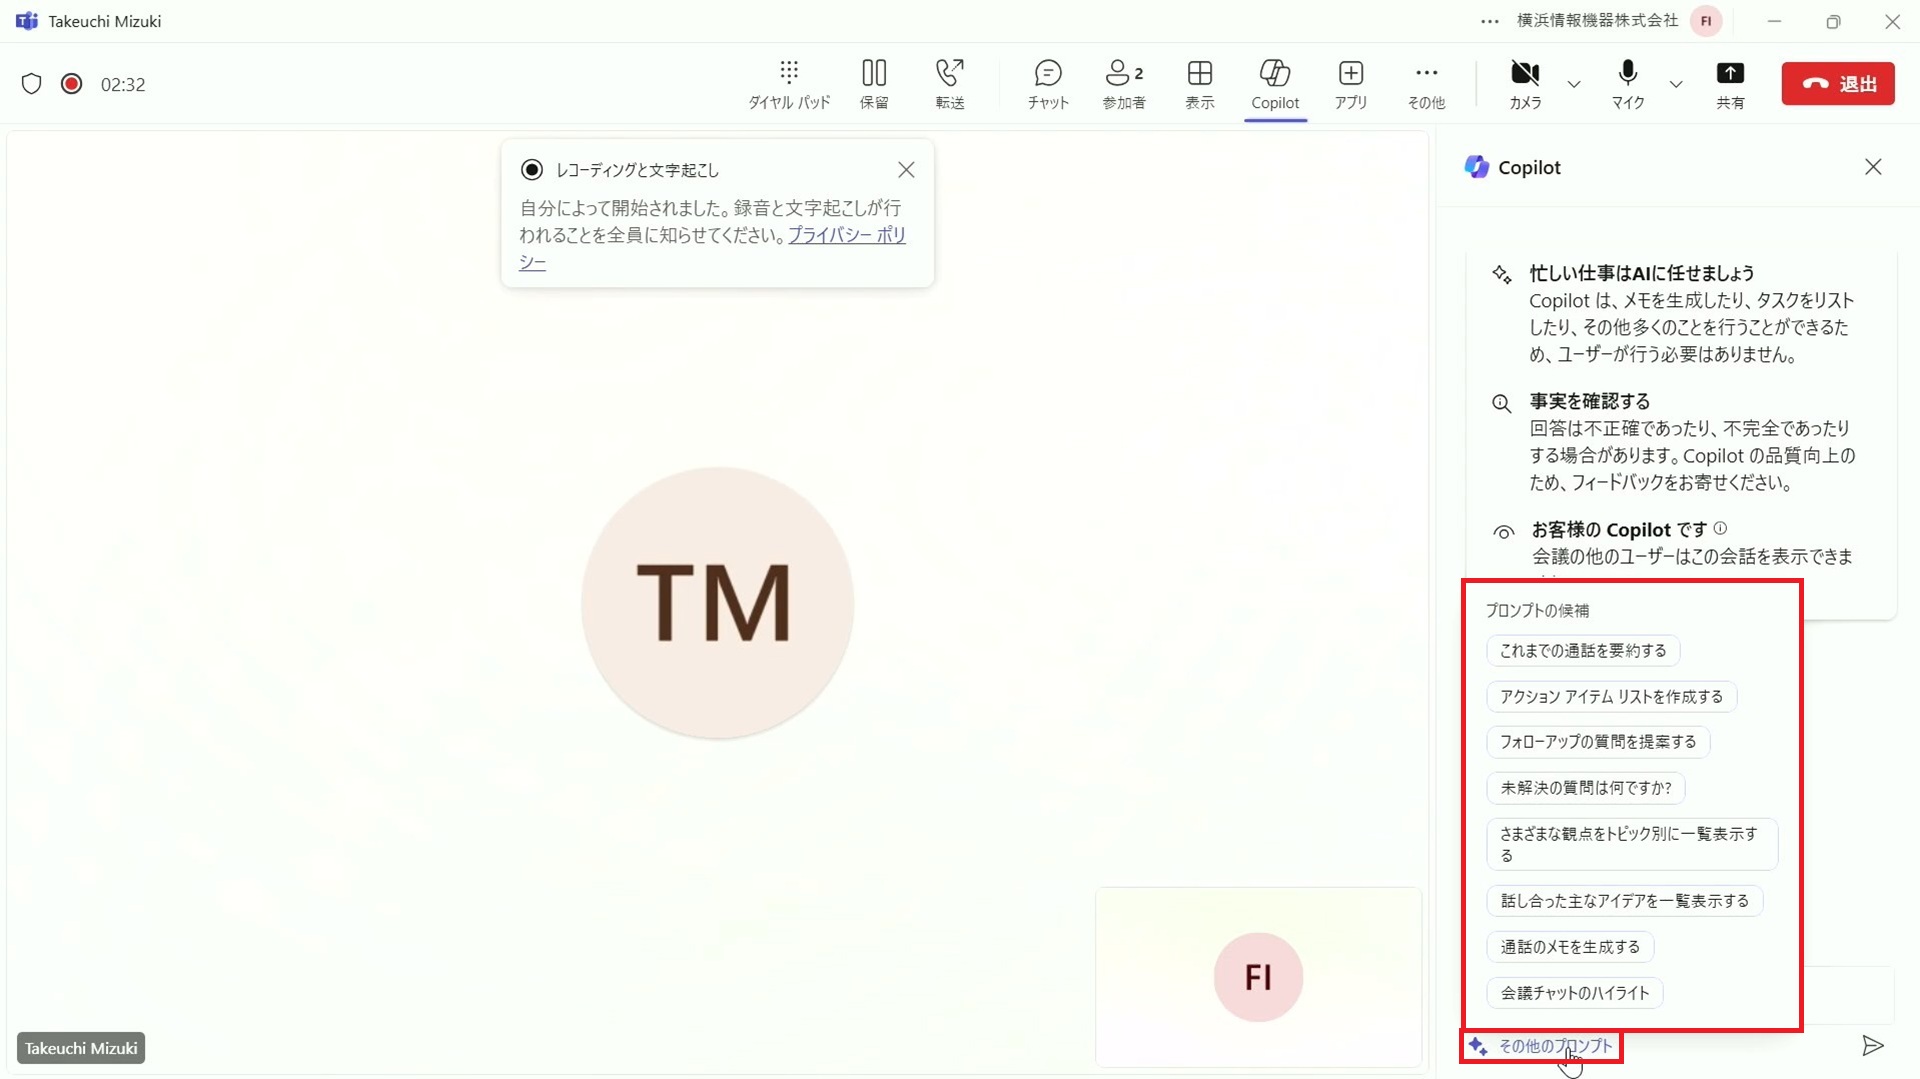This screenshot has width=1920, height=1079.
Task: Select prompt 話し合った主なアイデアを一覧表示する
Action: pyautogui.click(x=1625, y=901)
